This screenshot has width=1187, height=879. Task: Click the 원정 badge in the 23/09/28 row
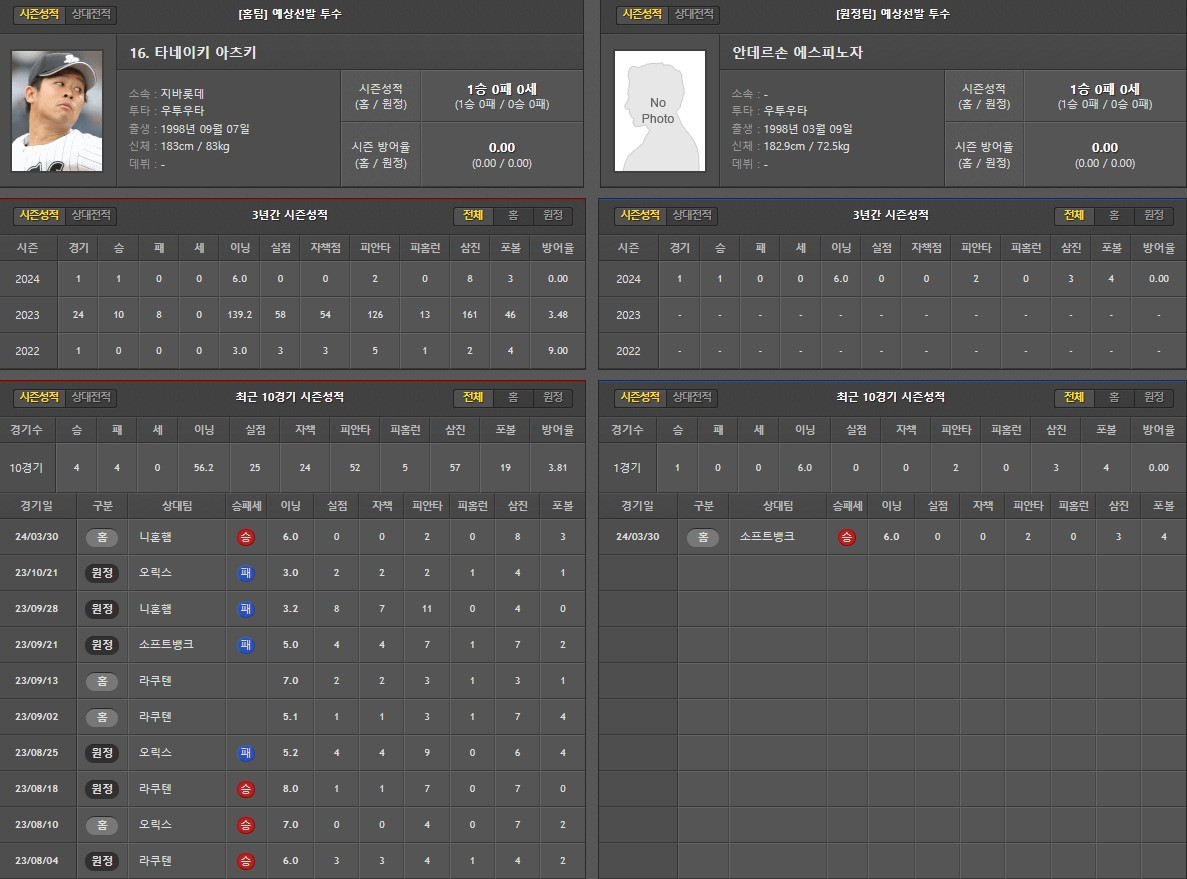point(102,609)
